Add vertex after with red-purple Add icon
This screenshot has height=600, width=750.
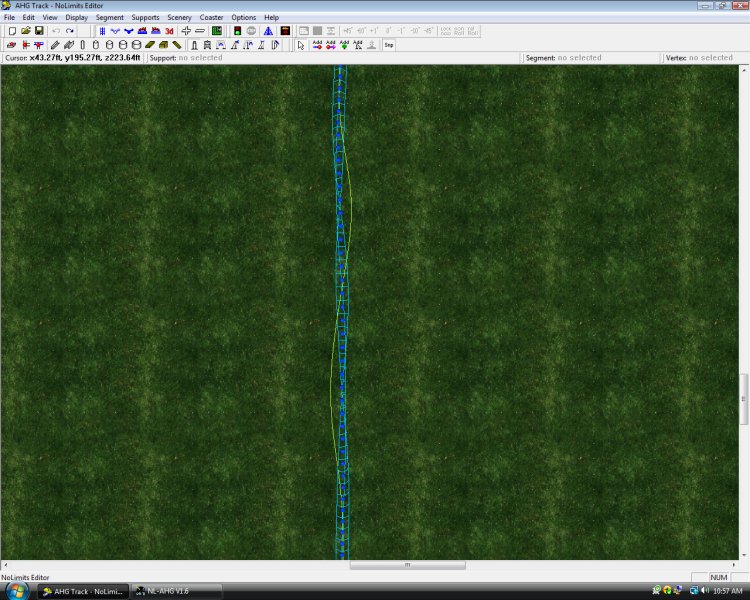click(x=331, y=45)
